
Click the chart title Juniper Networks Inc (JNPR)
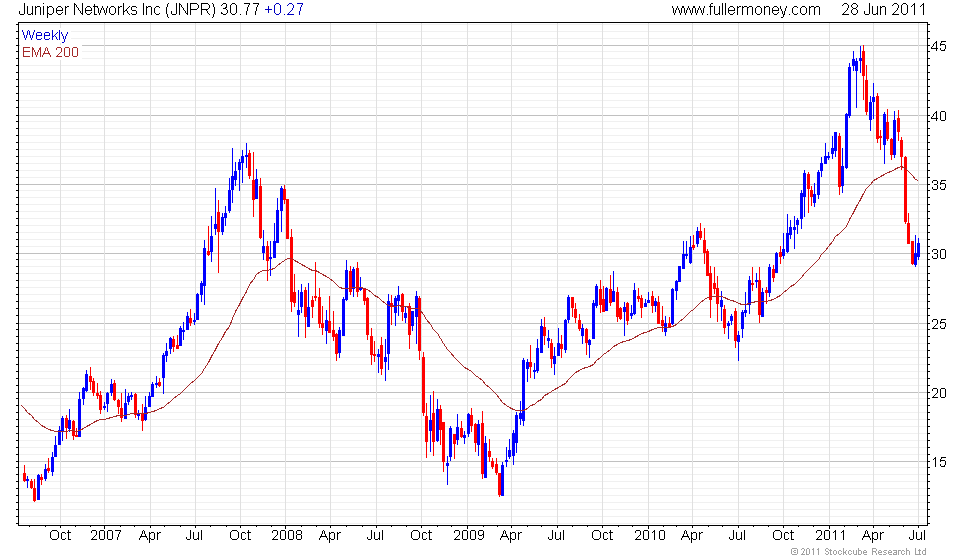tap(117, 9)
